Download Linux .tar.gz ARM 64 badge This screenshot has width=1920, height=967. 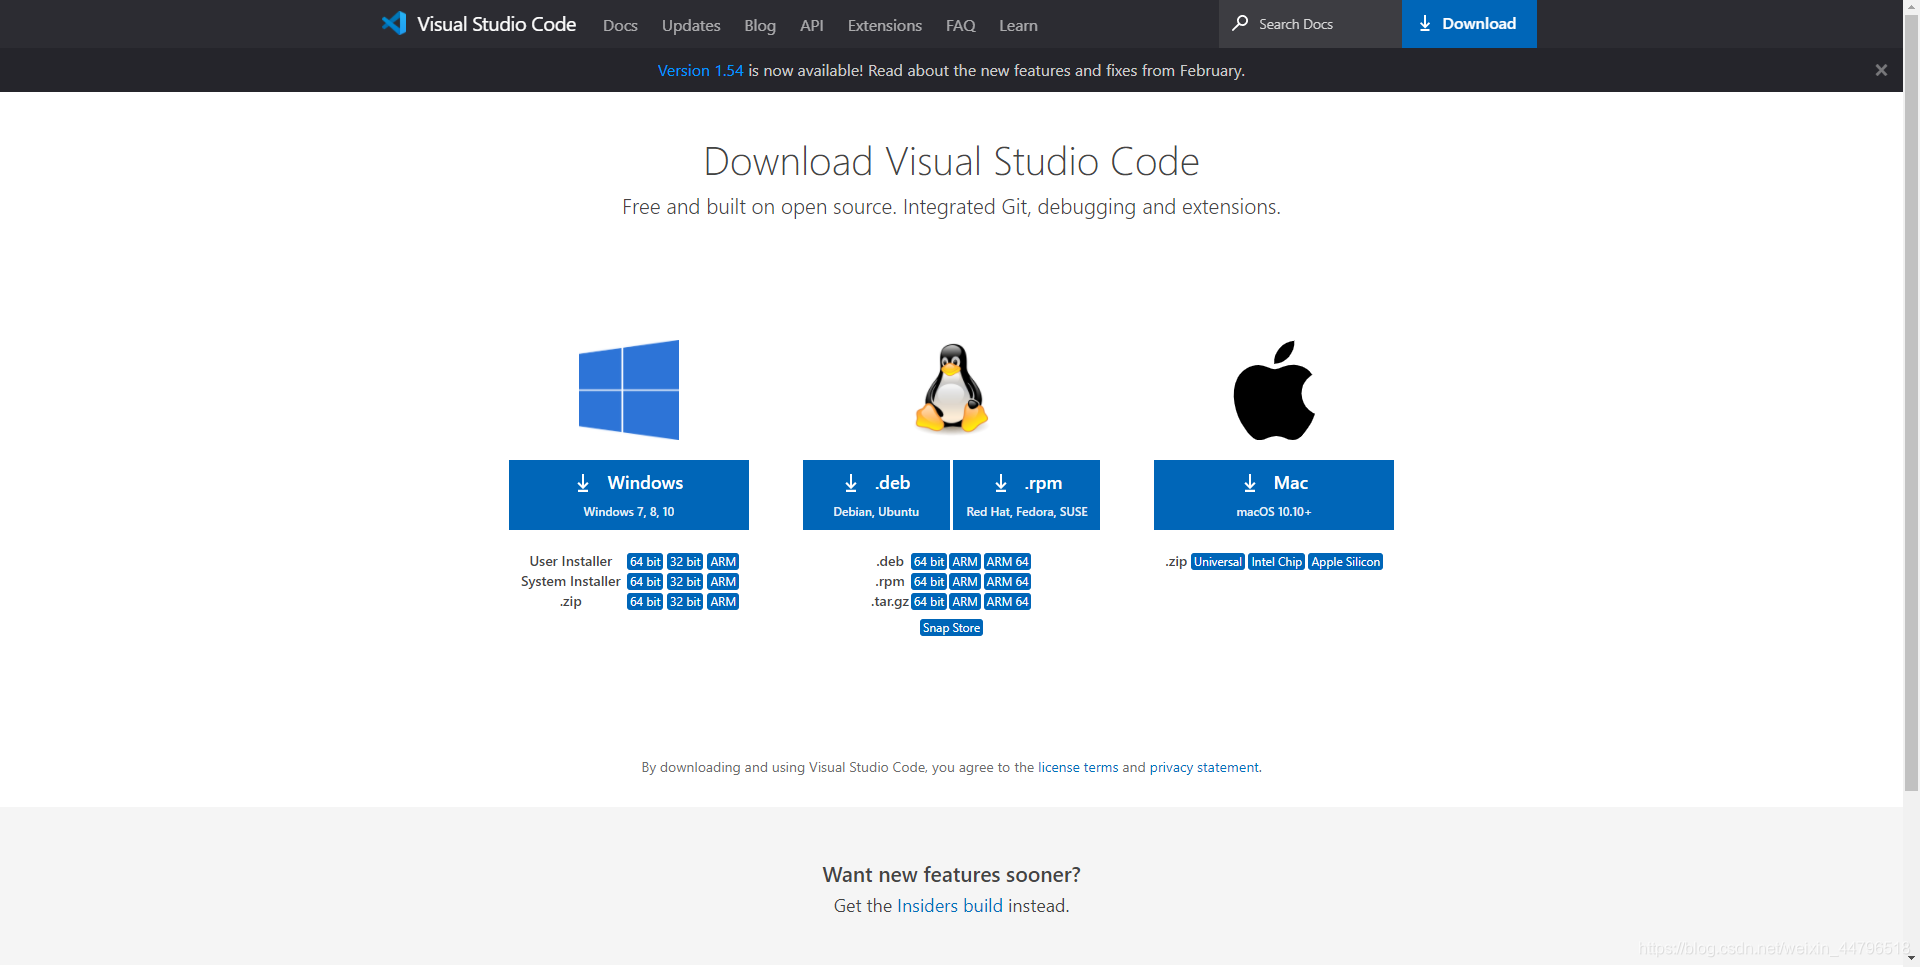point(1007,602)
